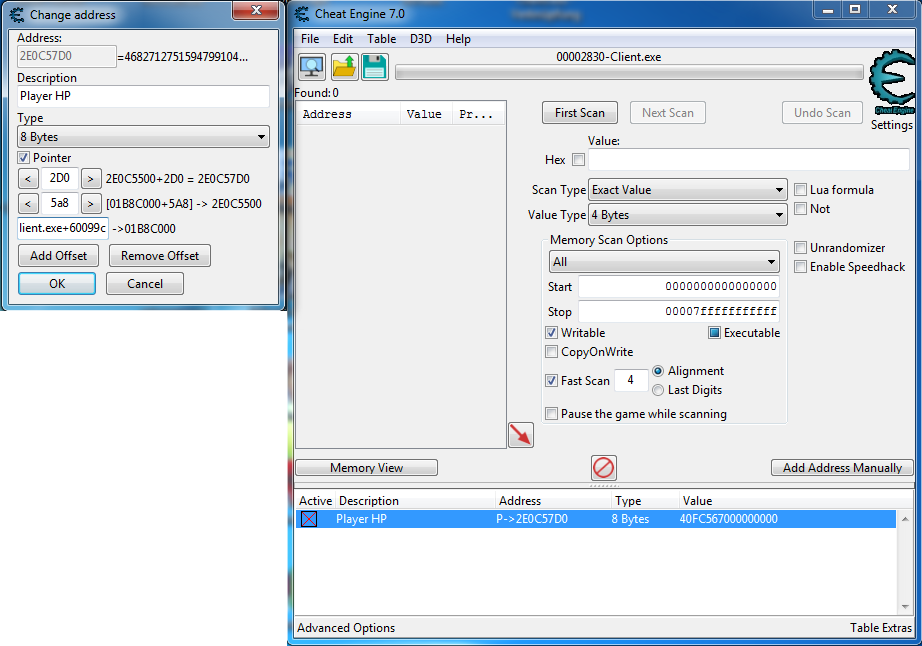
Task: Click the right arrow beside the 5a8 offset
Action: [x=91, y=204]
